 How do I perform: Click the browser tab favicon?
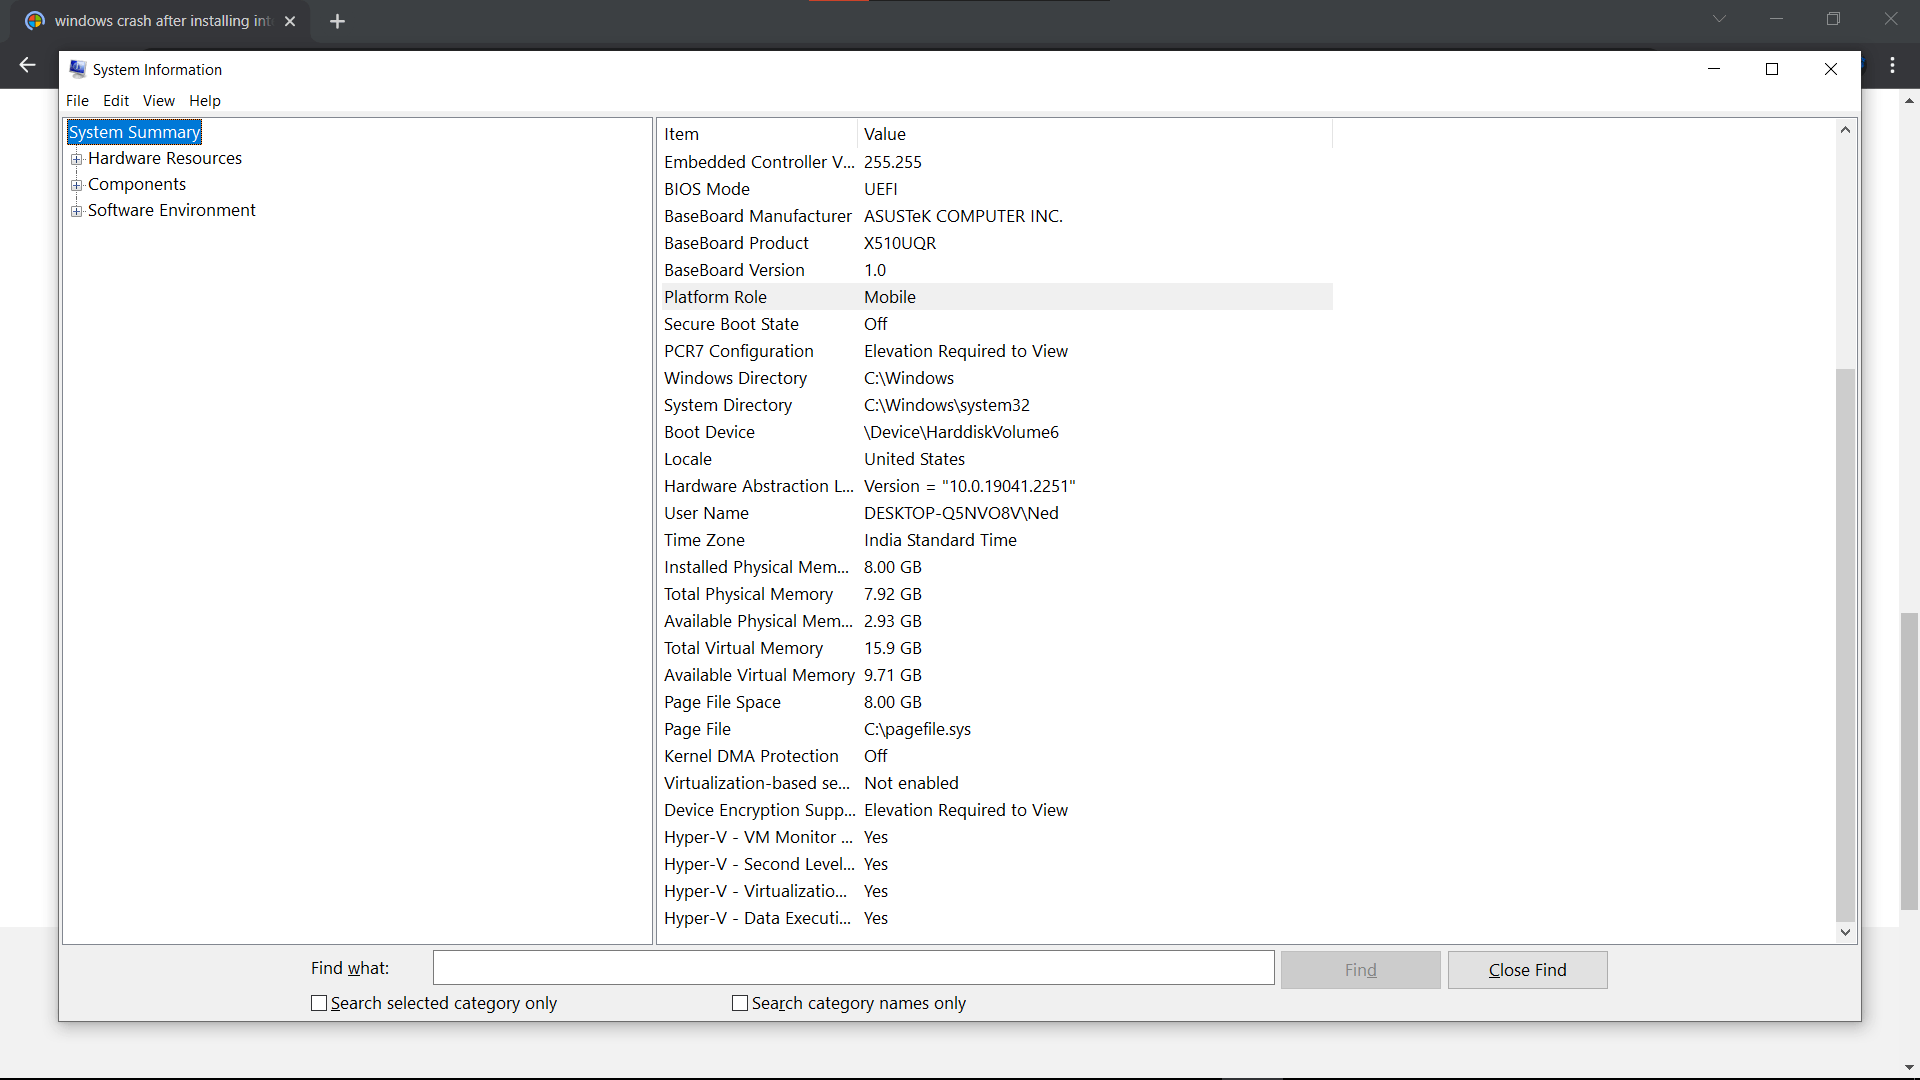point(35,21)
